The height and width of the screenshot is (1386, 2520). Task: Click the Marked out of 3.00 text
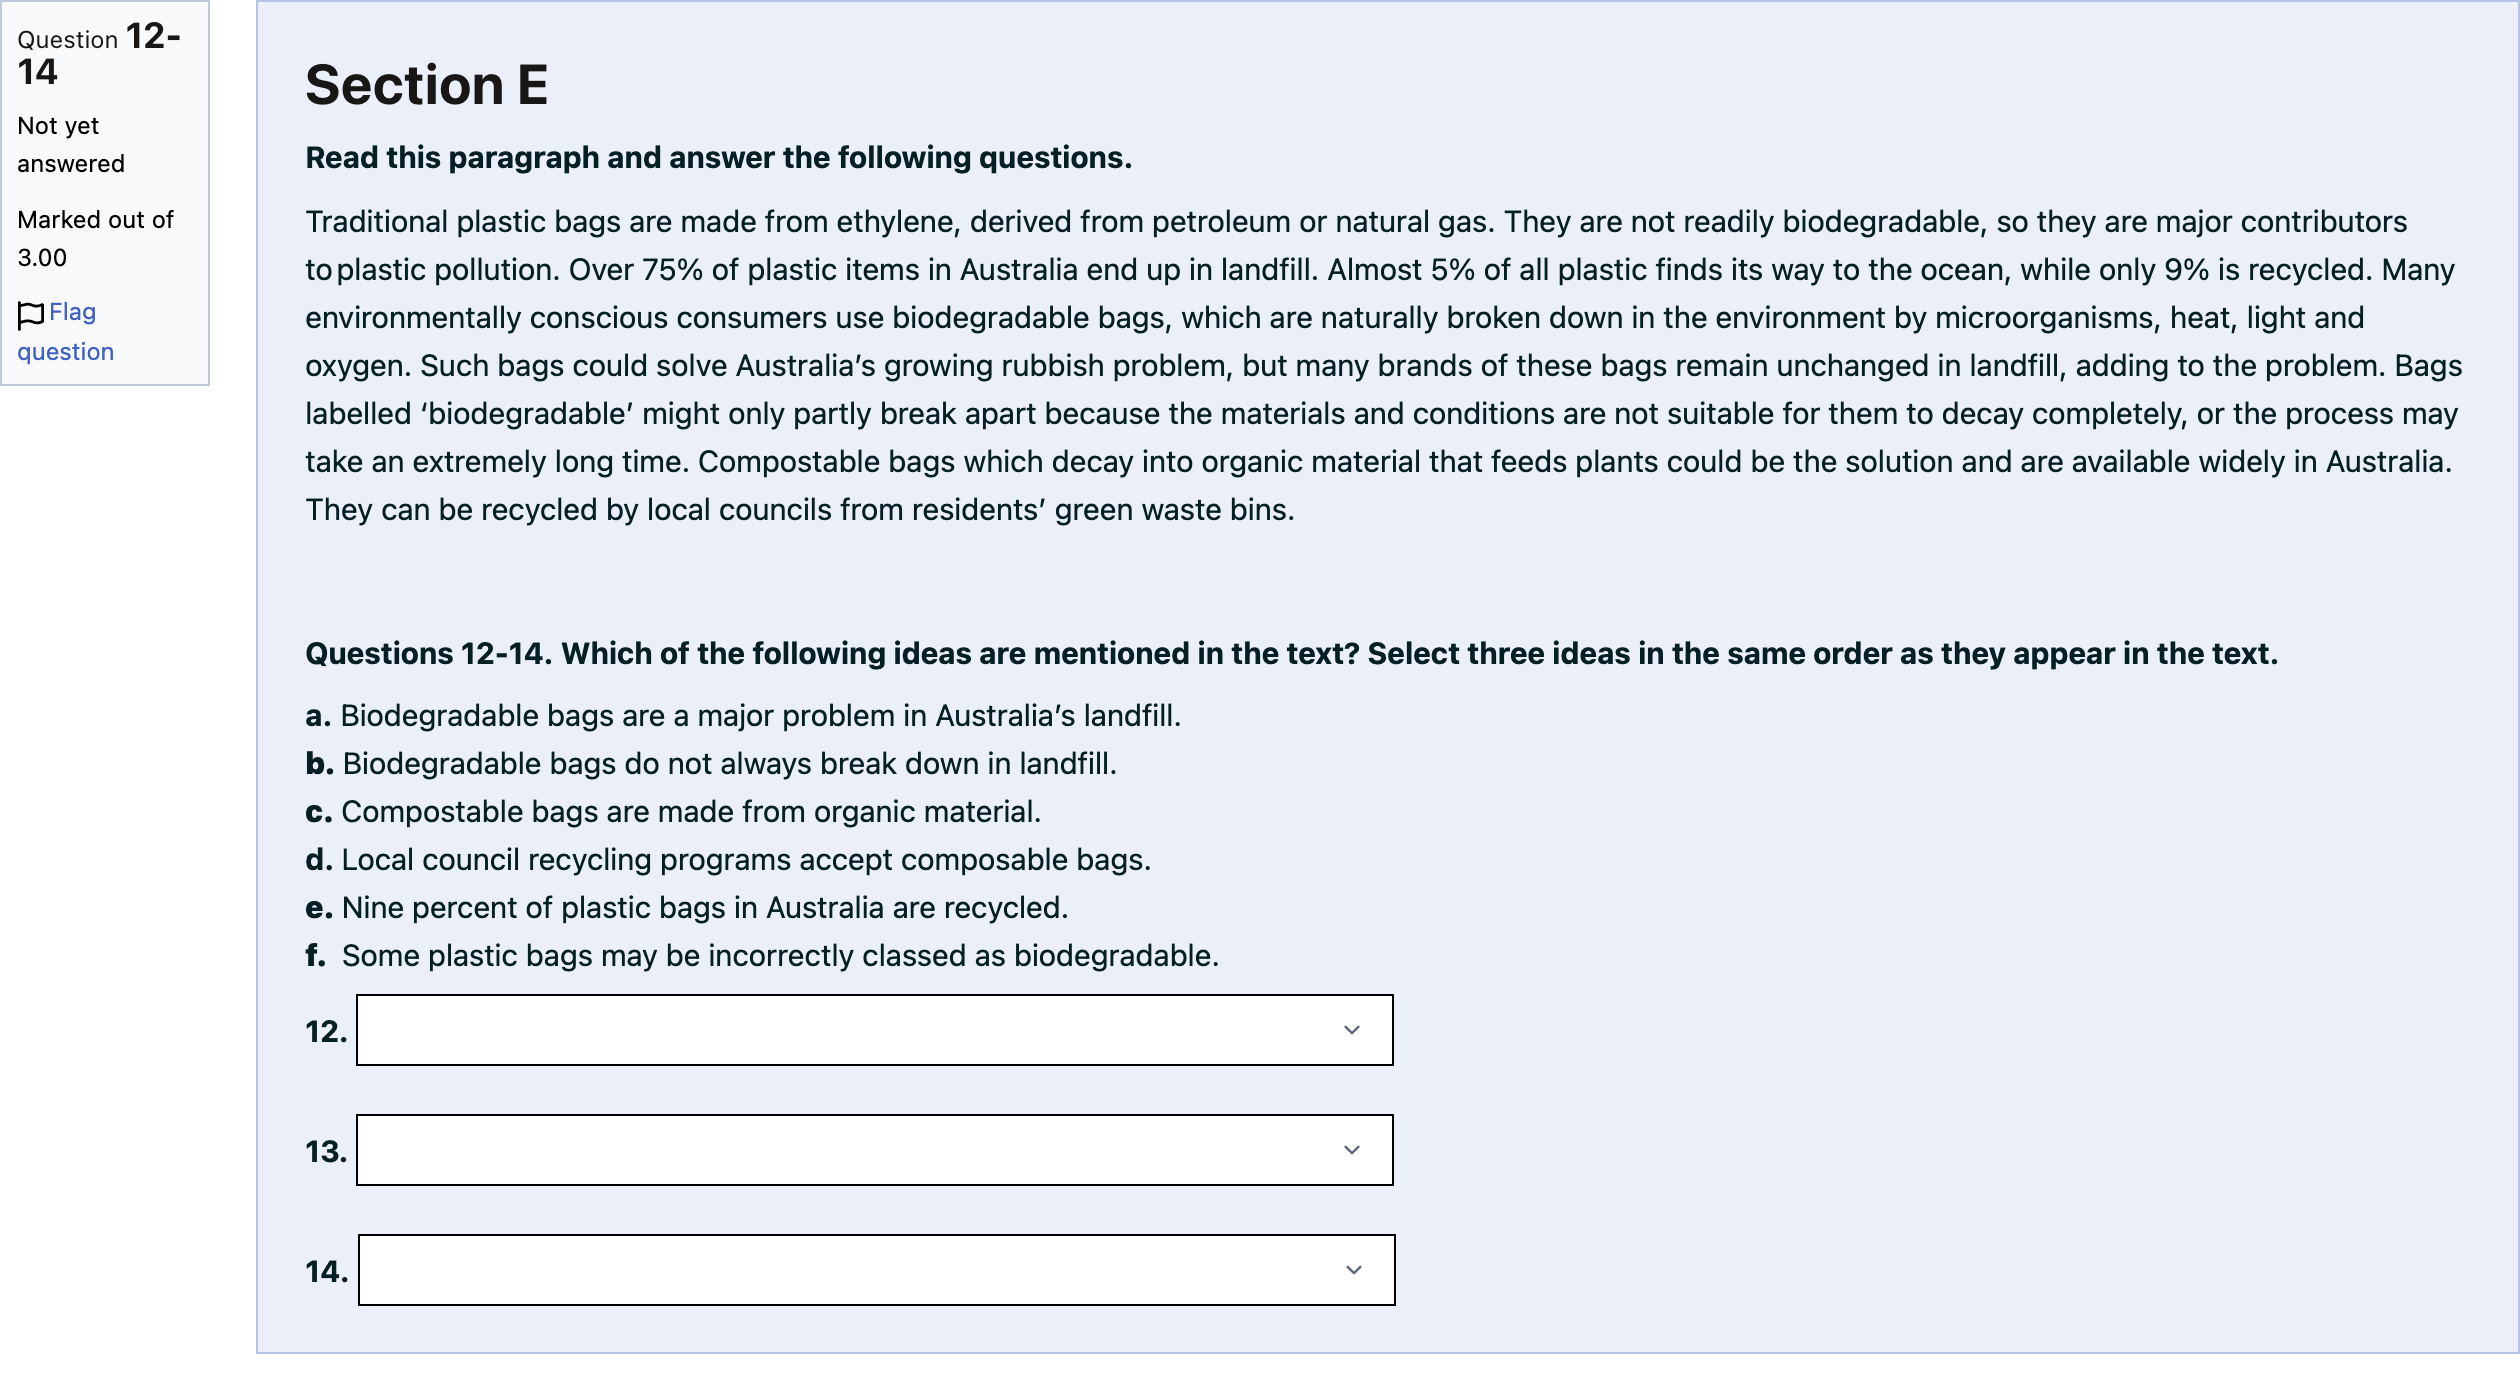point(96,238)
